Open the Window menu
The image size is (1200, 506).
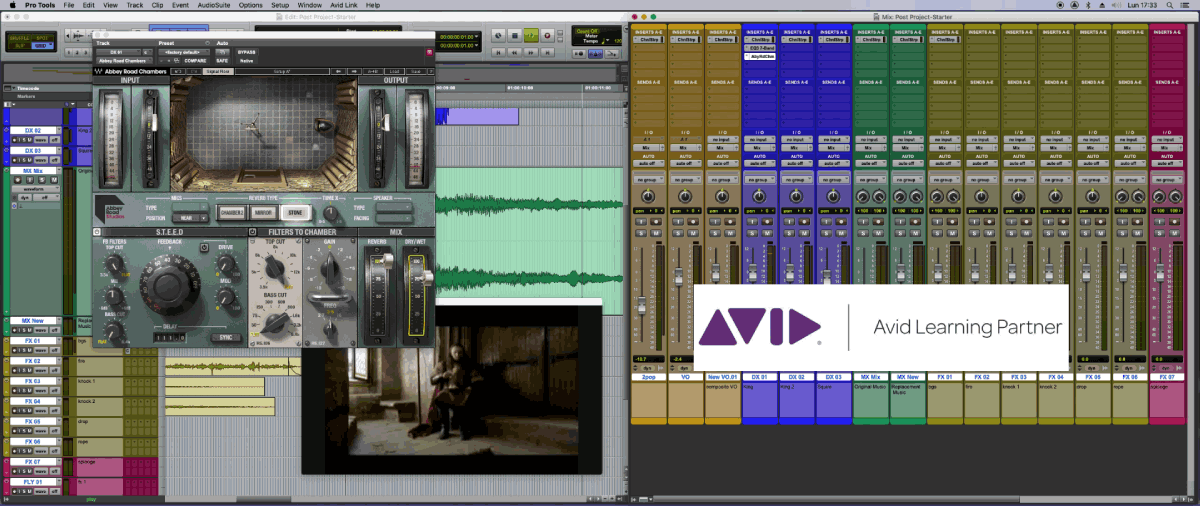point(309,5)
